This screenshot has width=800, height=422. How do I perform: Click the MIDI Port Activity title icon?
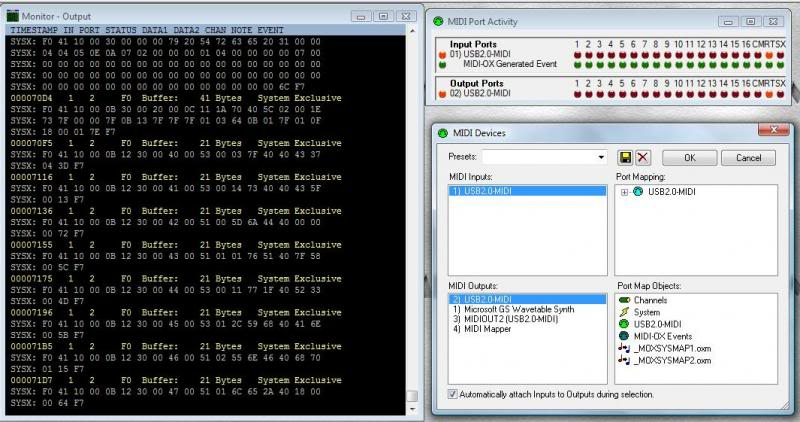click(438, 21)
